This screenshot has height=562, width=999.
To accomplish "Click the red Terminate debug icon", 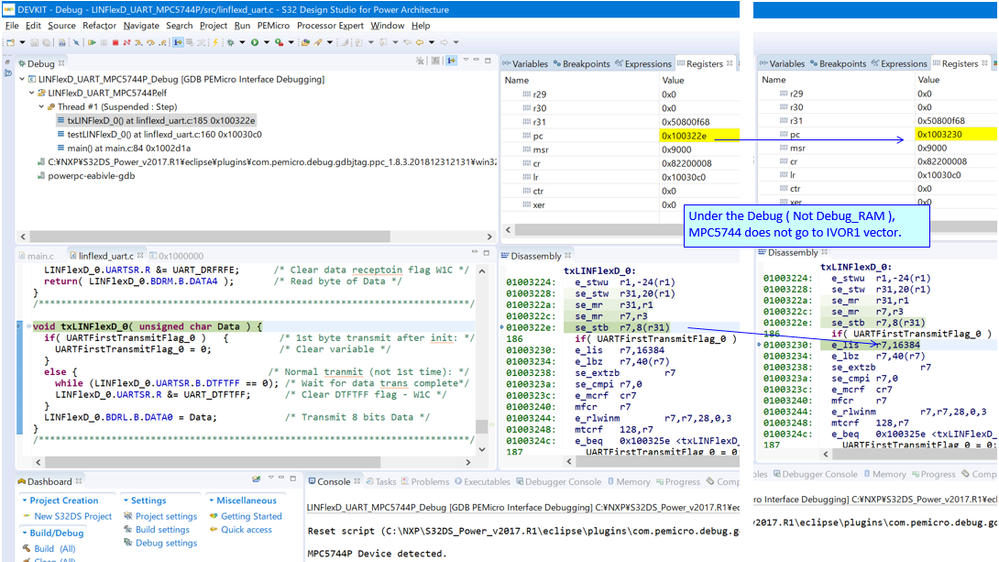I will tap(115, 43).
